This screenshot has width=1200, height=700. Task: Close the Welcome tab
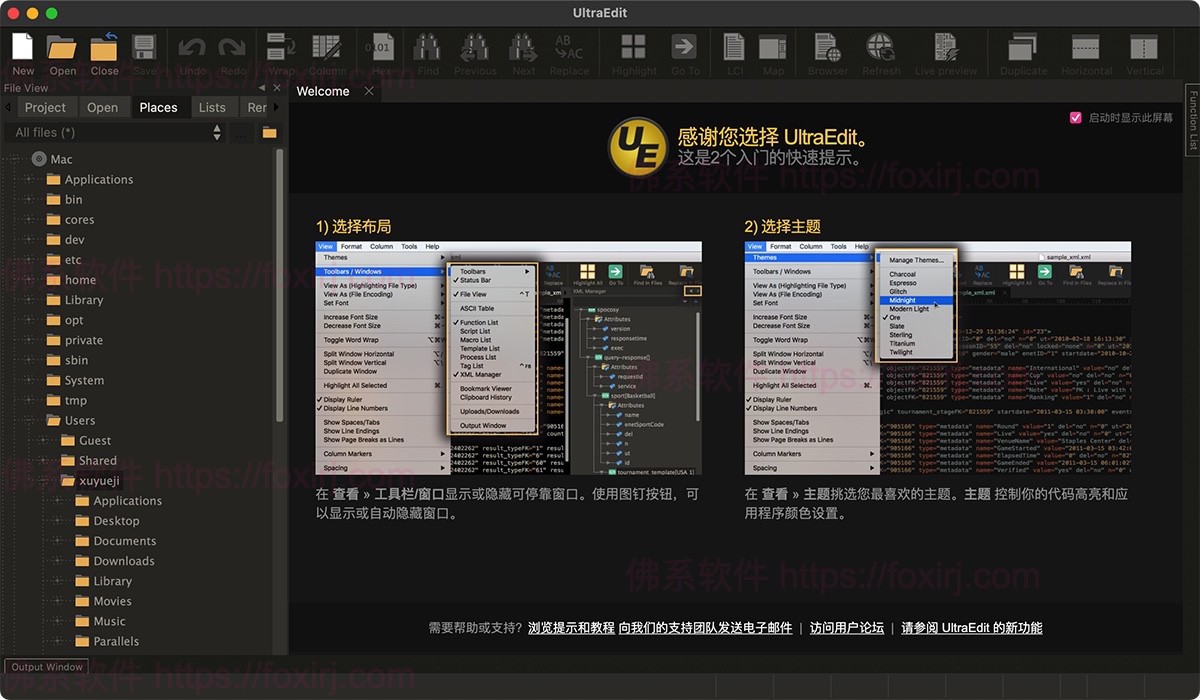[x=369, y=91]
